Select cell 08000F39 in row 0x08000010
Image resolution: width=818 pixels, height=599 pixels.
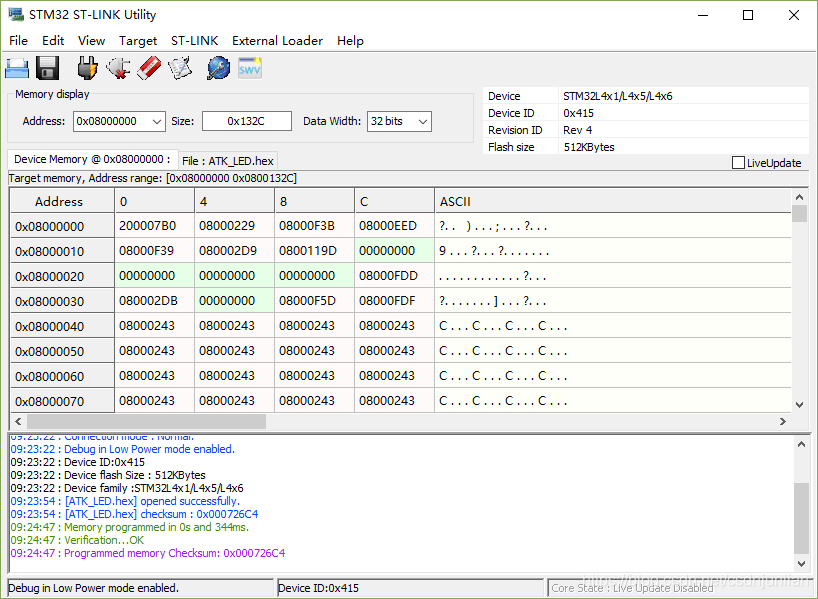(x=154, y=251)
